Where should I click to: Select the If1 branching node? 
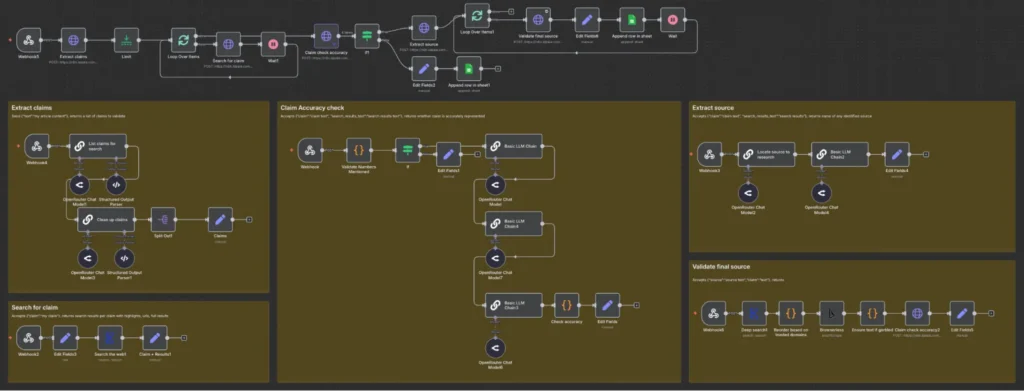click(x=366, y=37)
